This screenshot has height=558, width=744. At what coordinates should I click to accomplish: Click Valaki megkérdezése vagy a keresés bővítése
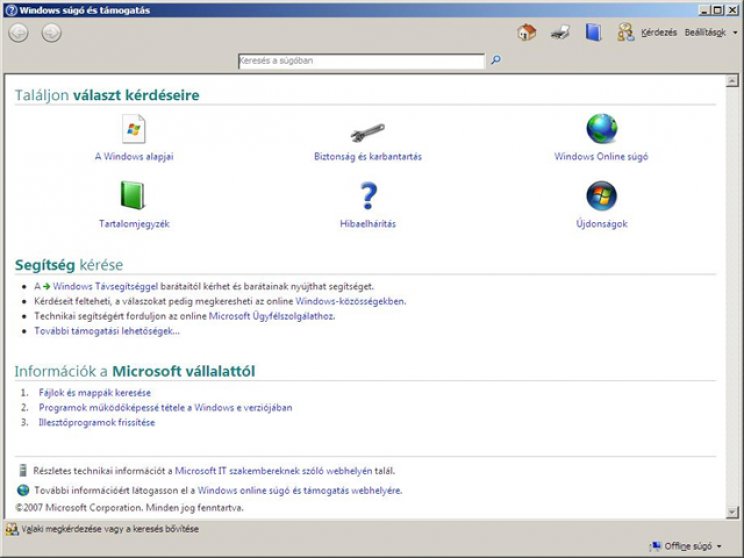coord(110,529)
